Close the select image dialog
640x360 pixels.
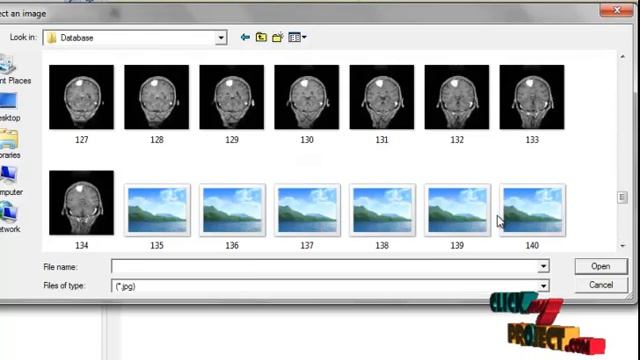pyautogui.click(x=616, y=10)
